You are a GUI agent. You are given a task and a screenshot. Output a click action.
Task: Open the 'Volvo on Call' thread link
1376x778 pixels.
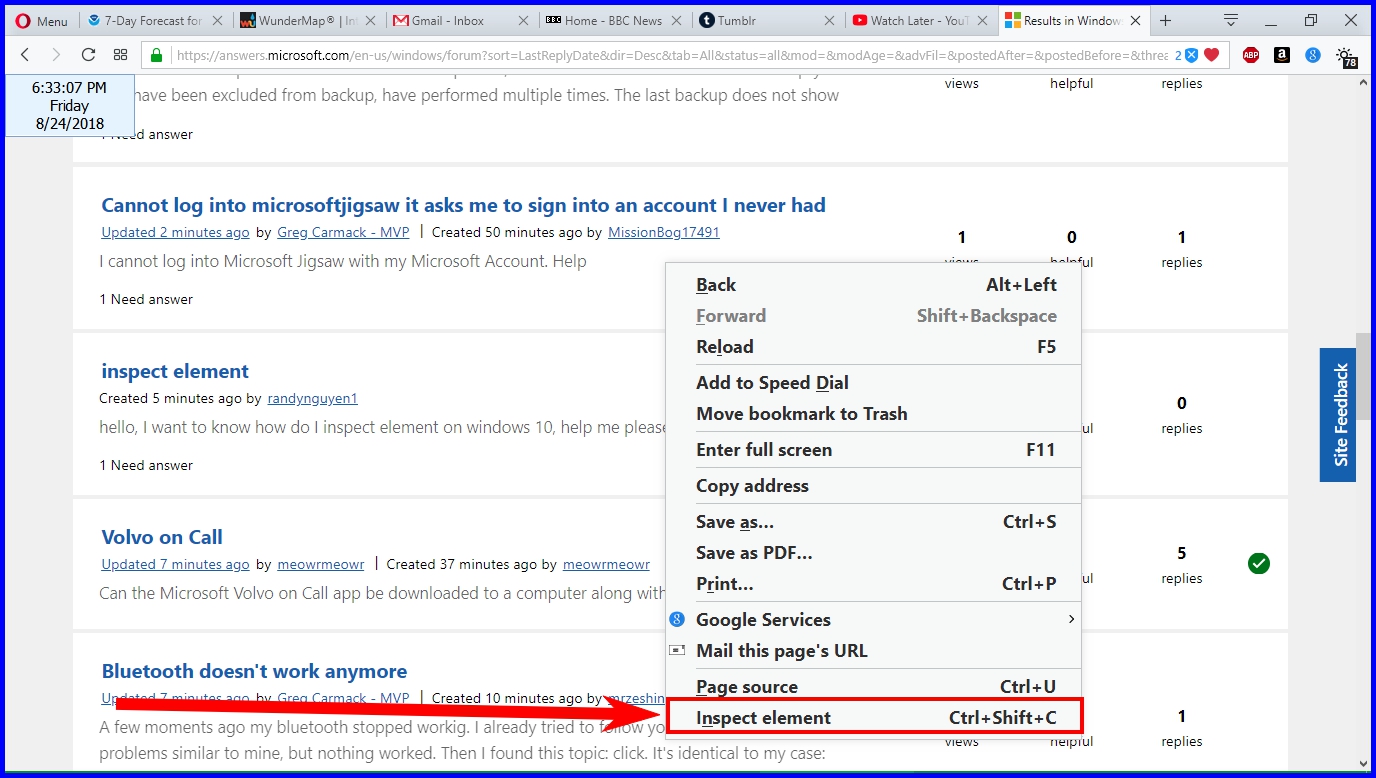coord(162,537)
